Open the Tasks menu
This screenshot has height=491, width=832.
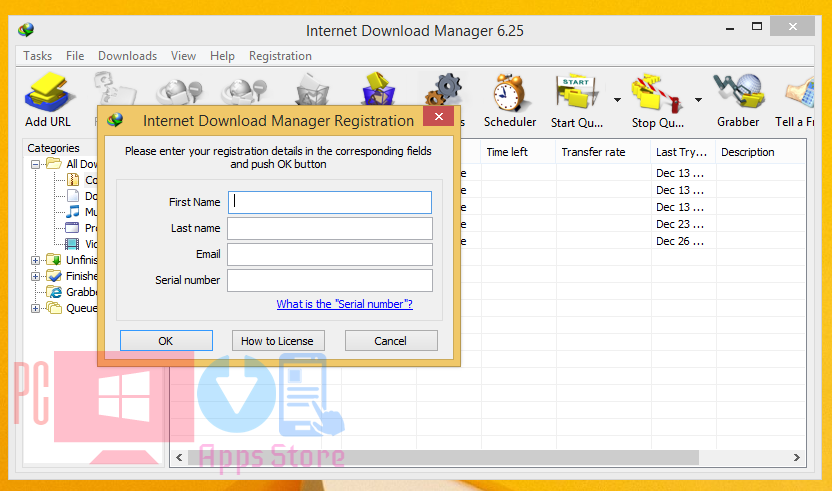38,56
